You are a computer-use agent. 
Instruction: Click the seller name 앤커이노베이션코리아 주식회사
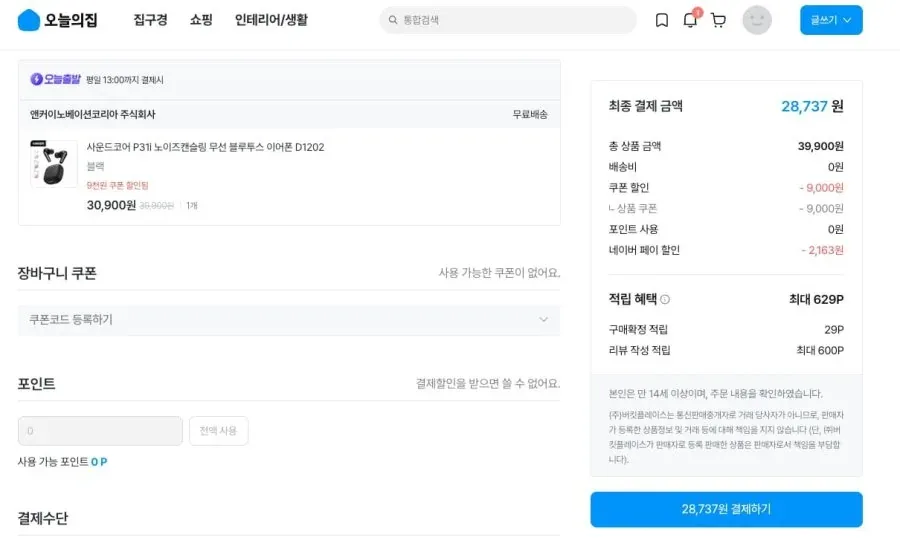pyautogui.click(x=92, y=114)
